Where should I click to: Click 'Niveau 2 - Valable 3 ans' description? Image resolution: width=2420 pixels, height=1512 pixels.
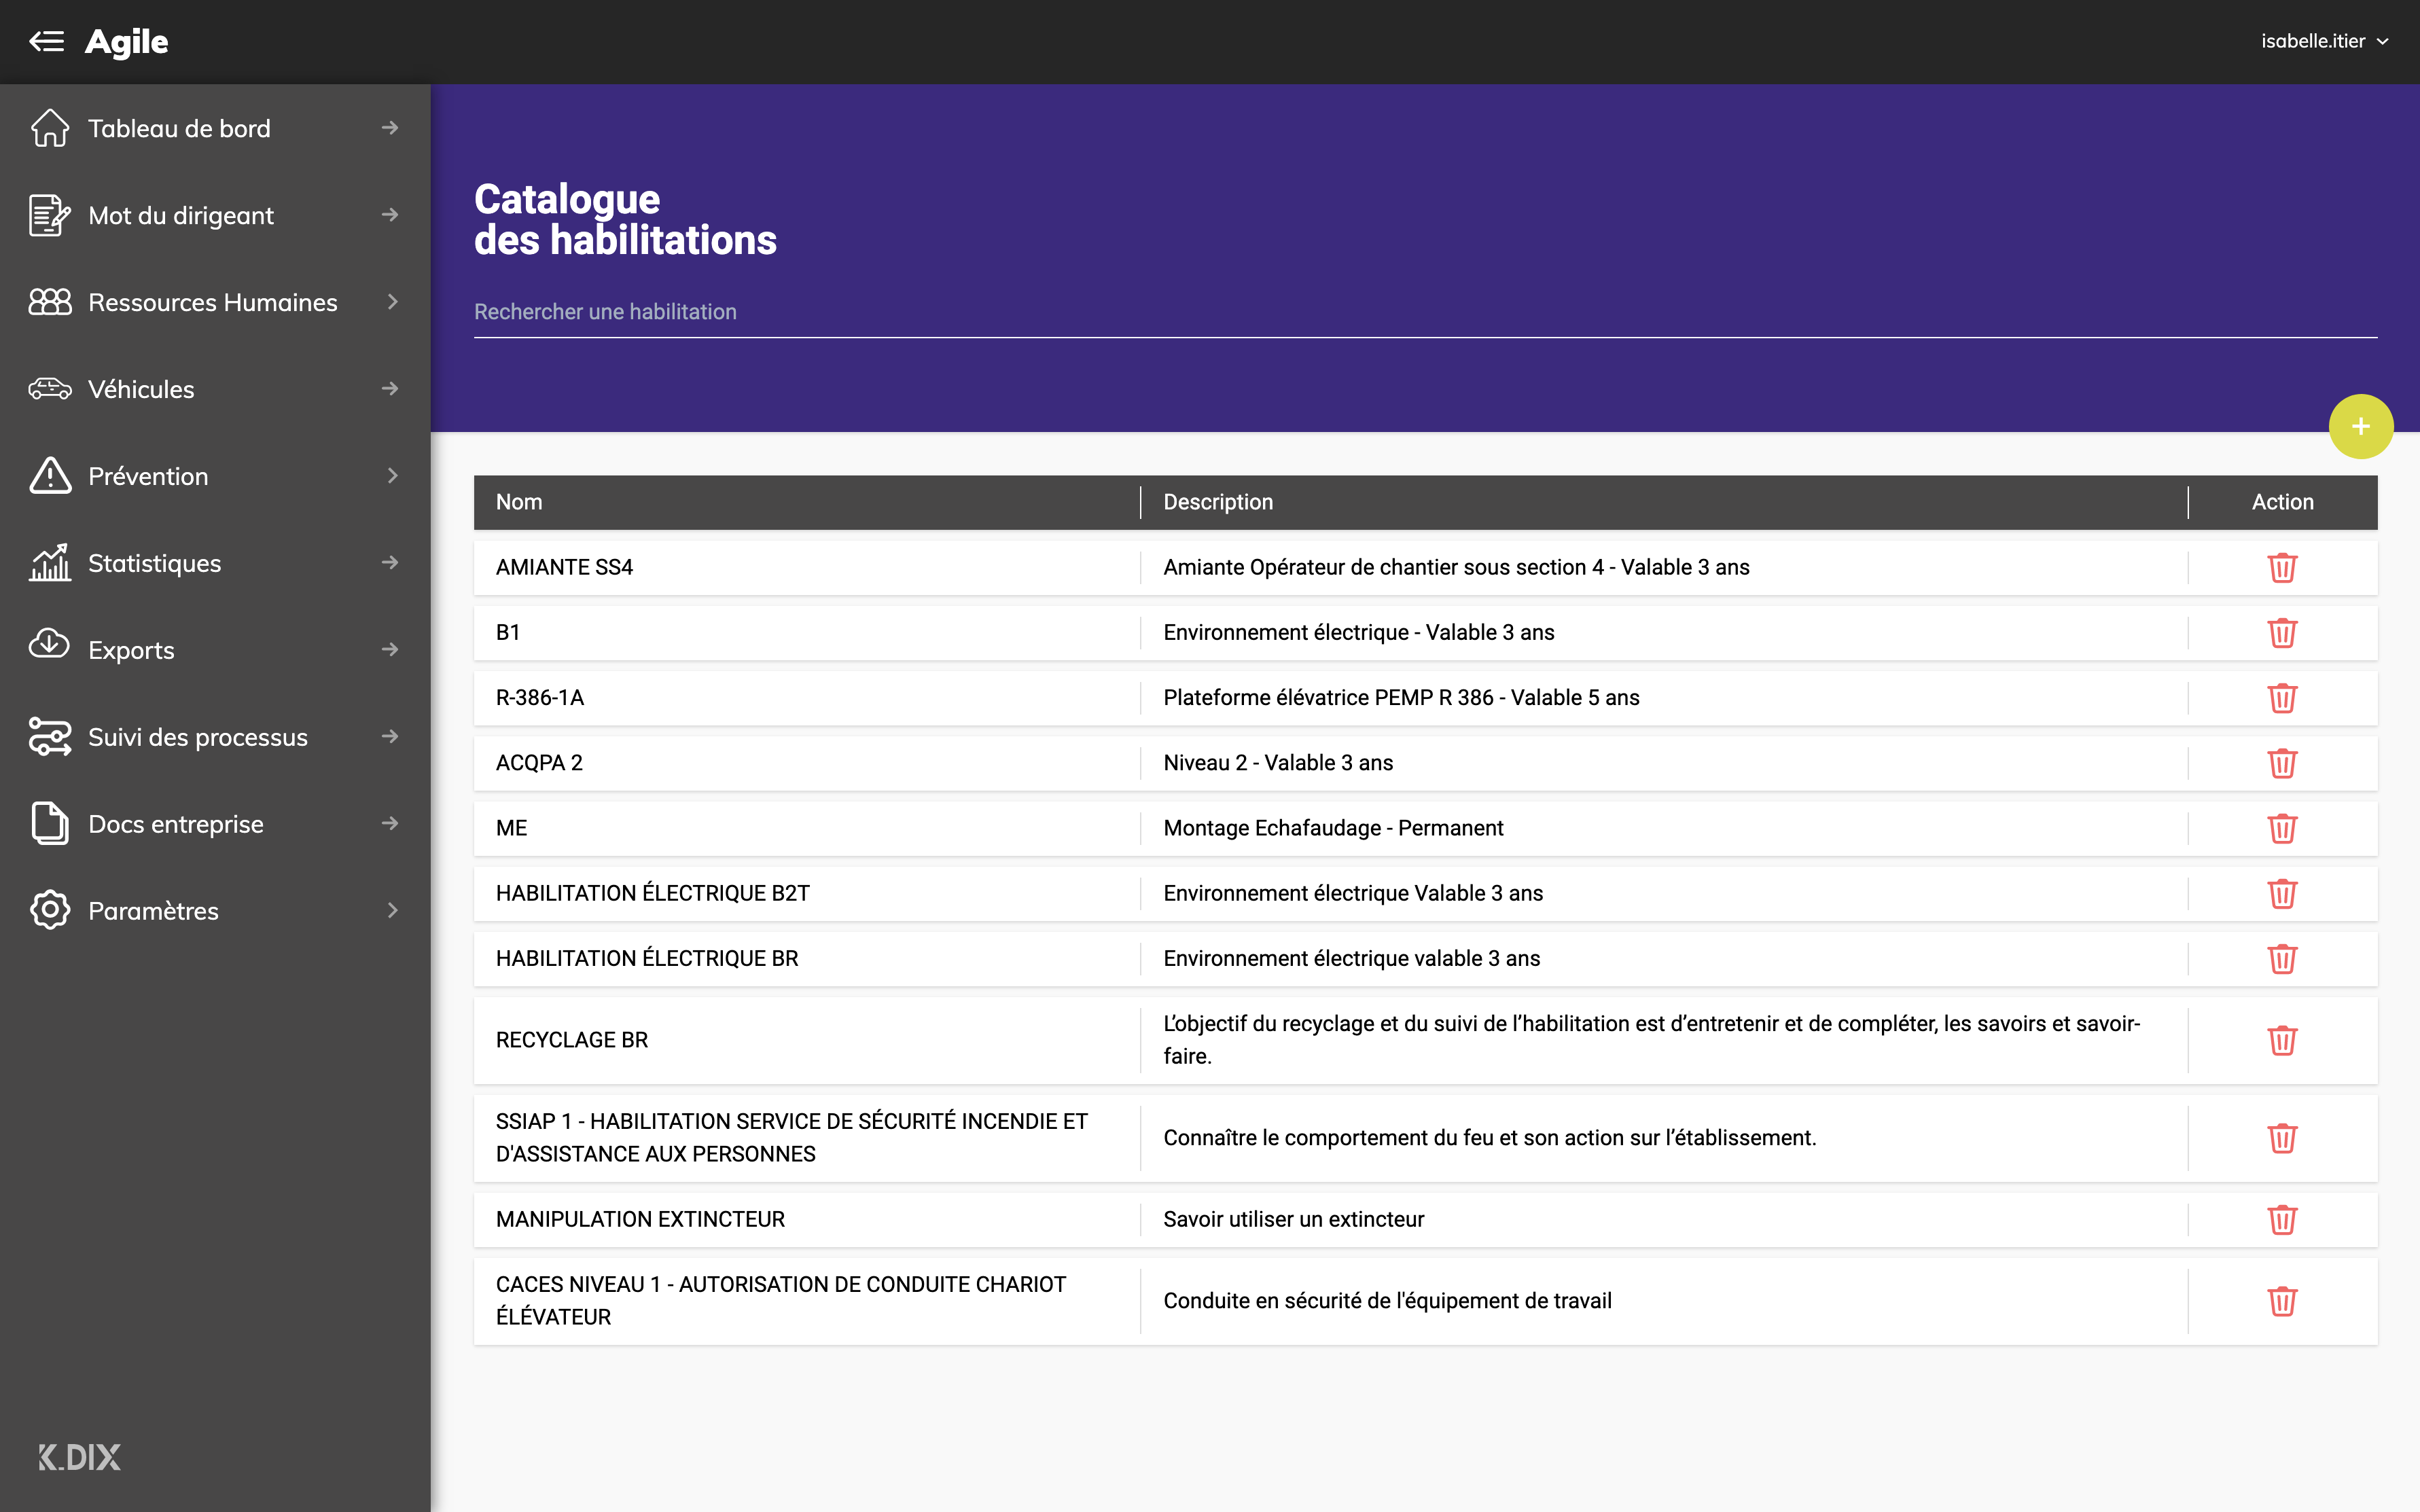(x=1278, y=763)
